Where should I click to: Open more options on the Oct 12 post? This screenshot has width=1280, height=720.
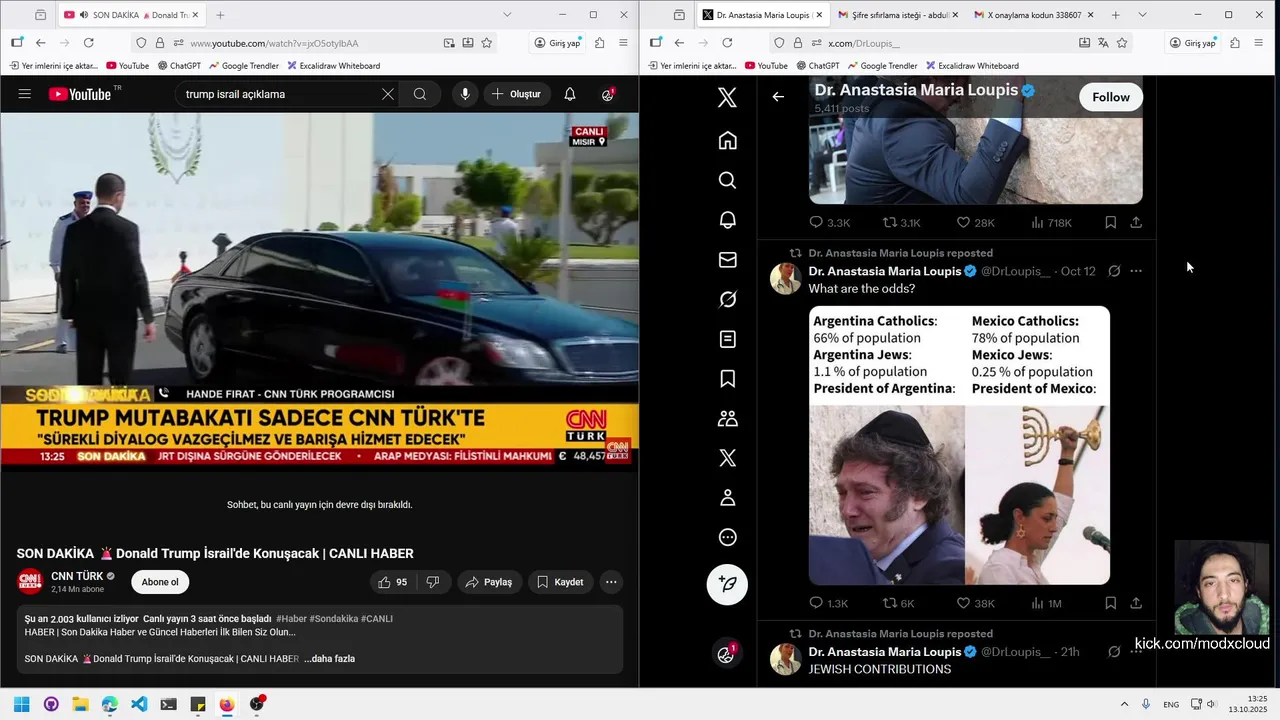(x=1136, y=271)
